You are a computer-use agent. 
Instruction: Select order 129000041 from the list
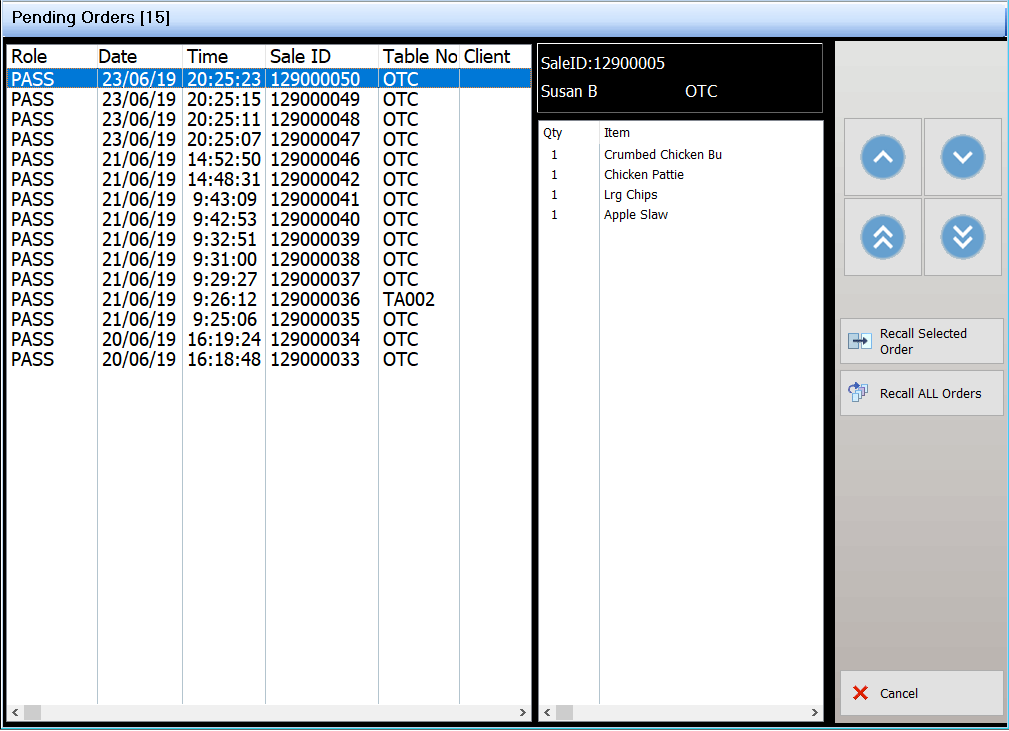[x=250, y=199]
